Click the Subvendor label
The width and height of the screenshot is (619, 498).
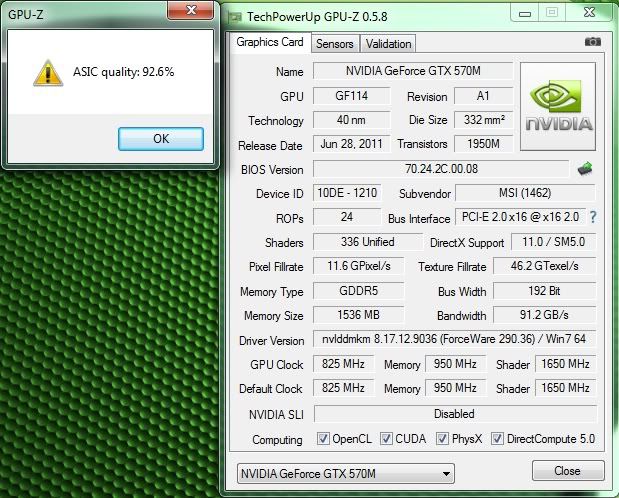point(425,194)
